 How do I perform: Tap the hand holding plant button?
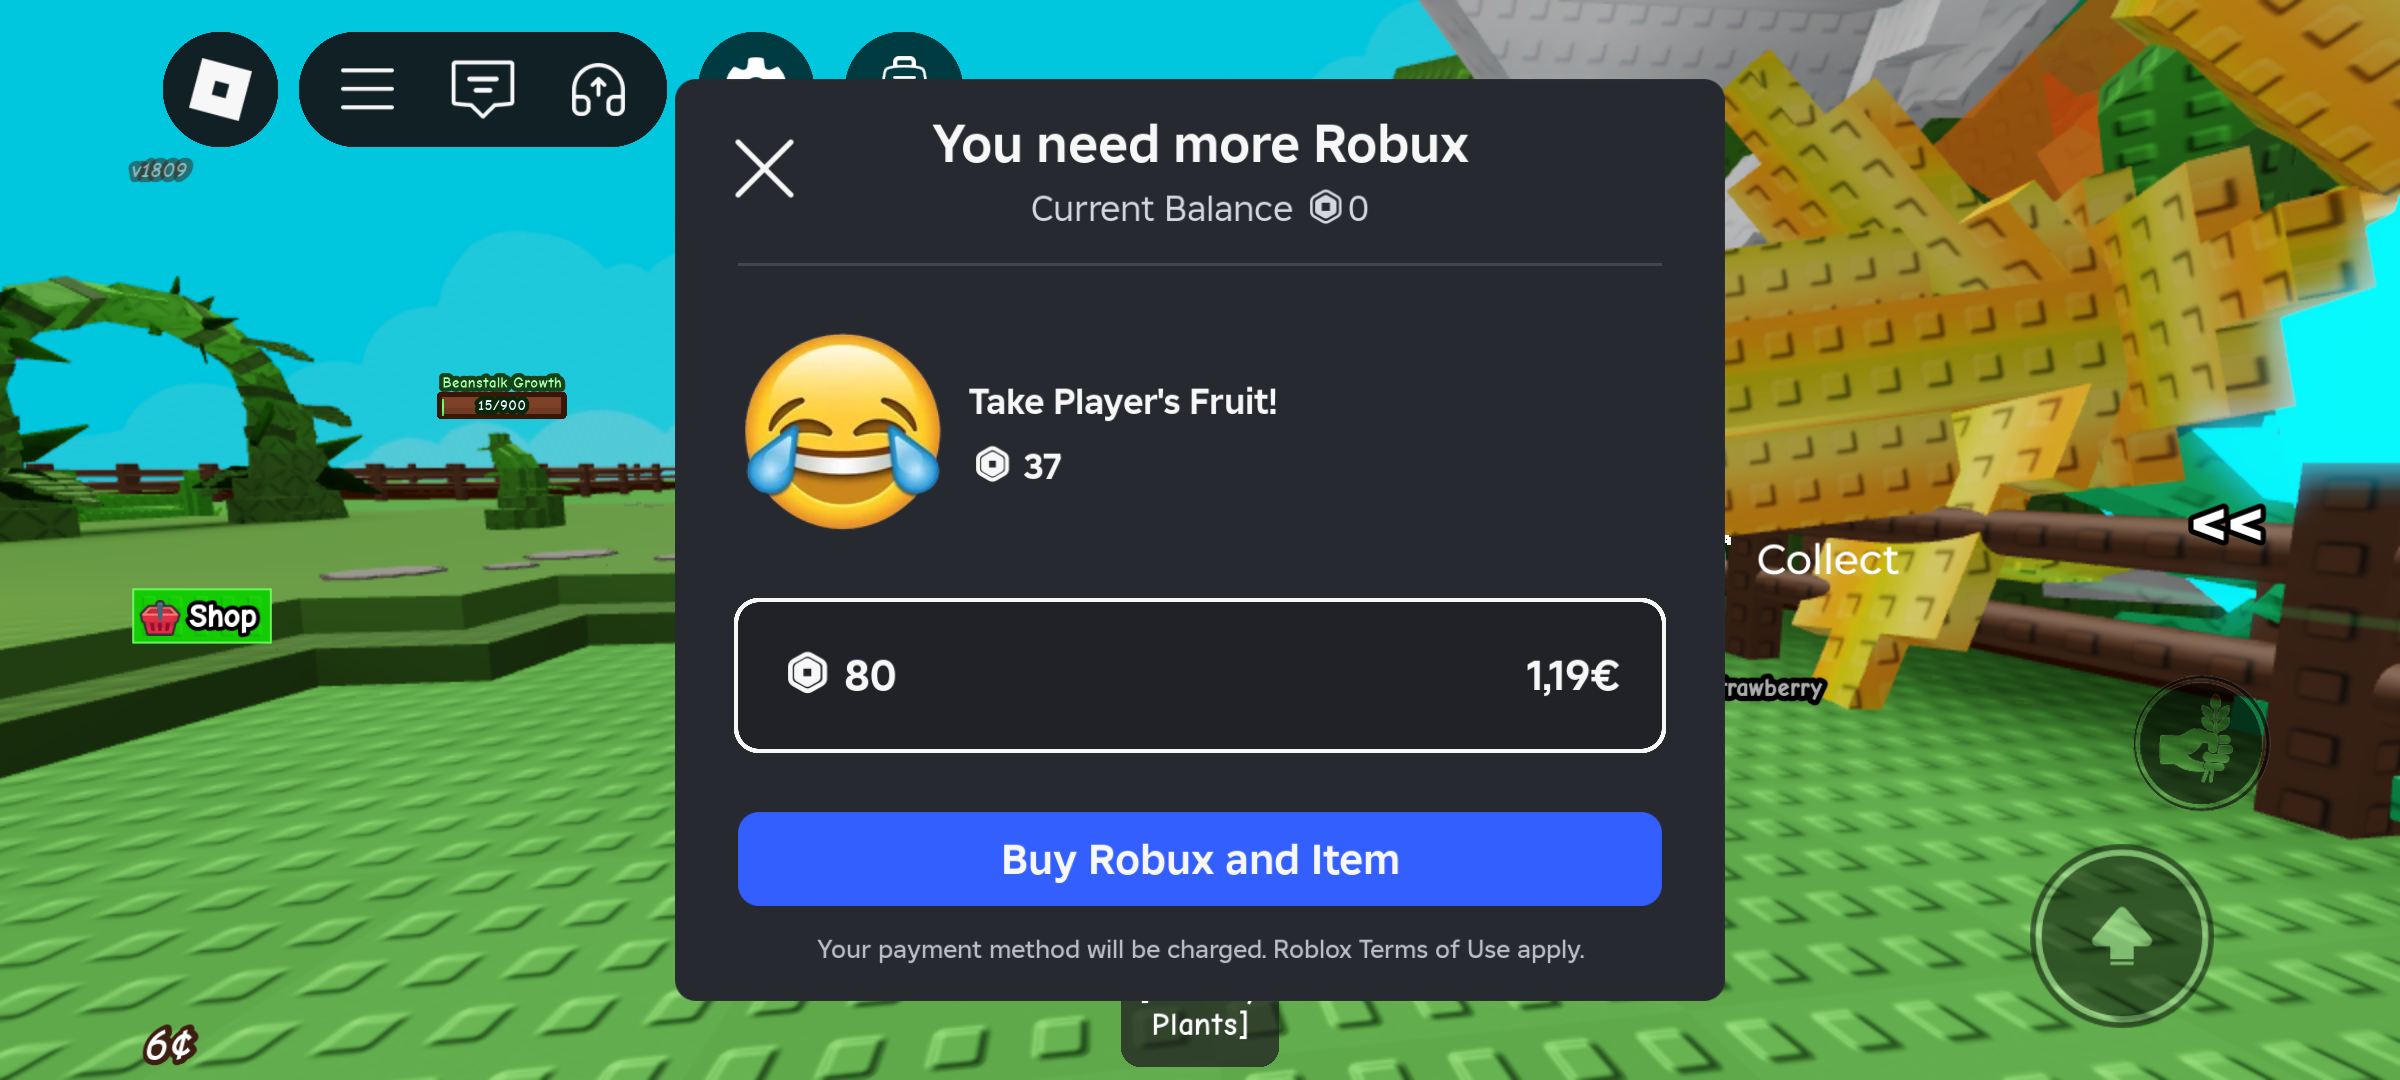click(x=2201, y=743)
